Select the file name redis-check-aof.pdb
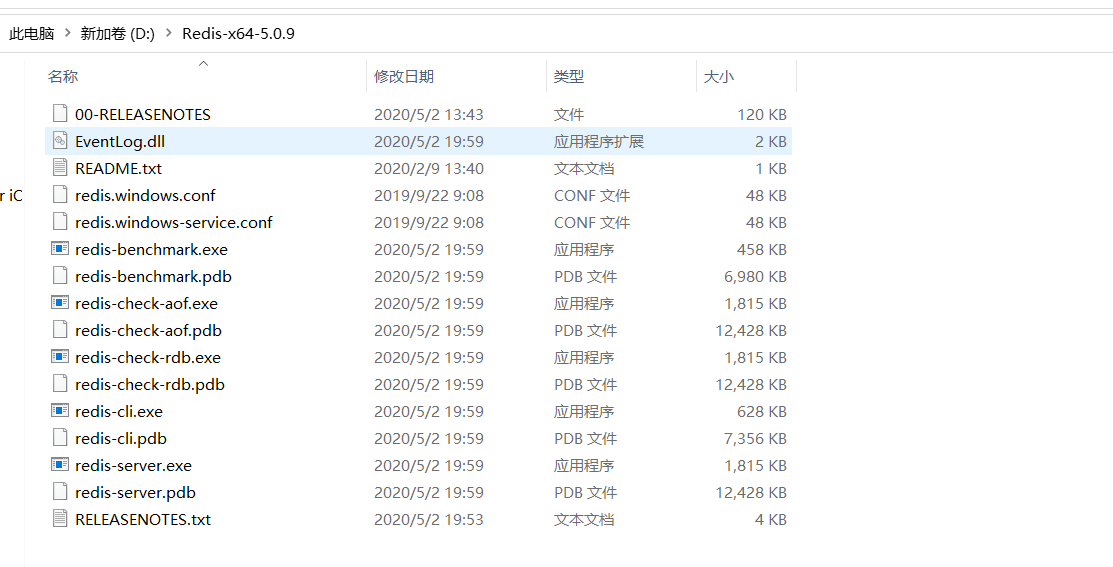The height and width of the screenshot is (567, 1113). coord(148,330)
